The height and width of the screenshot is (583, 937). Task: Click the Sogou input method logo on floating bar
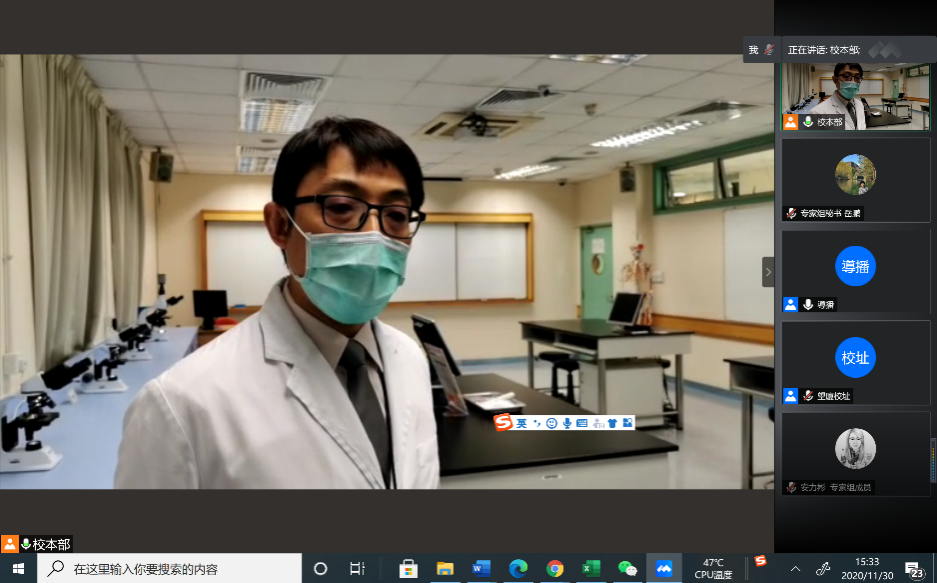(503, 422)
